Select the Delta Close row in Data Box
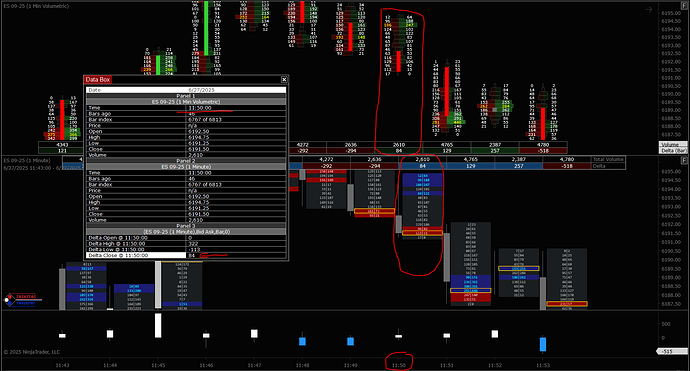 [x=186, y=255]
